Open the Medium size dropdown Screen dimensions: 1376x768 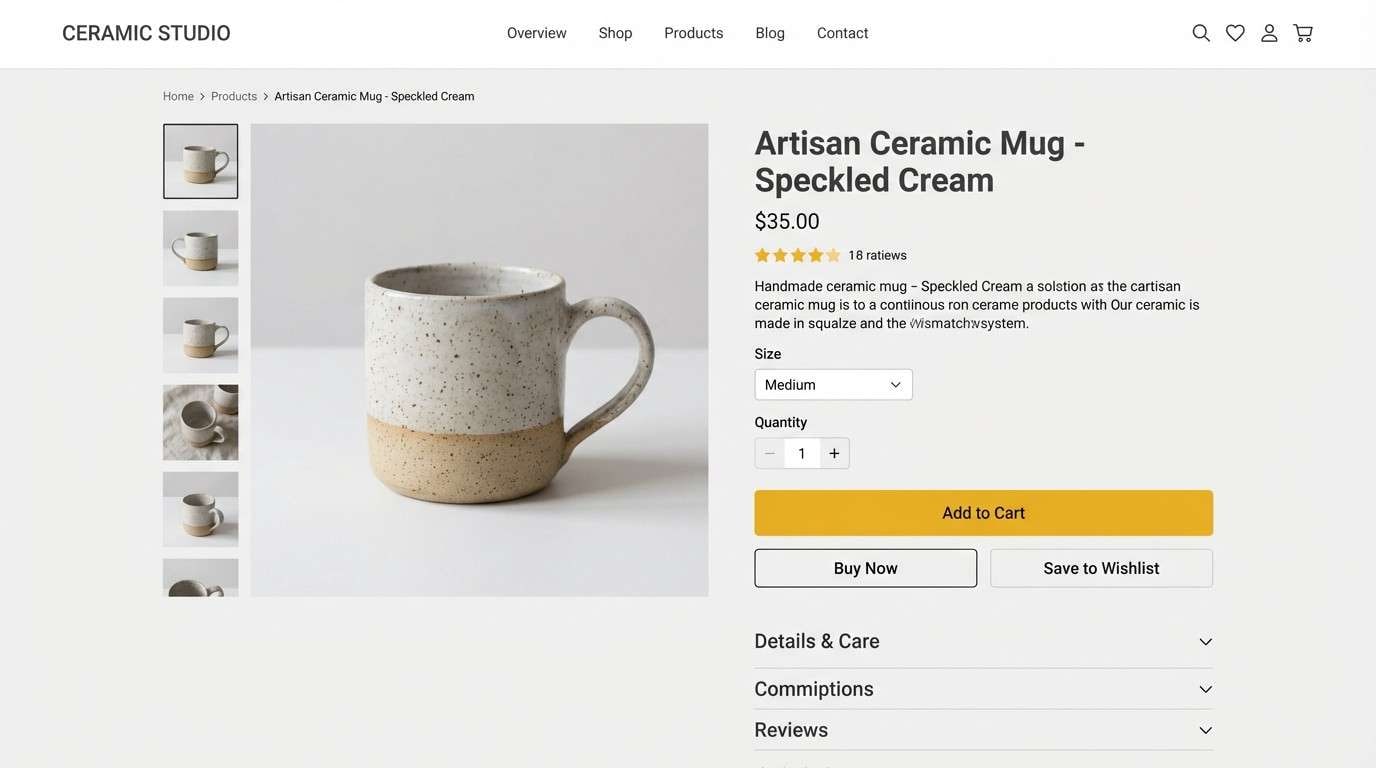(833, 385)
